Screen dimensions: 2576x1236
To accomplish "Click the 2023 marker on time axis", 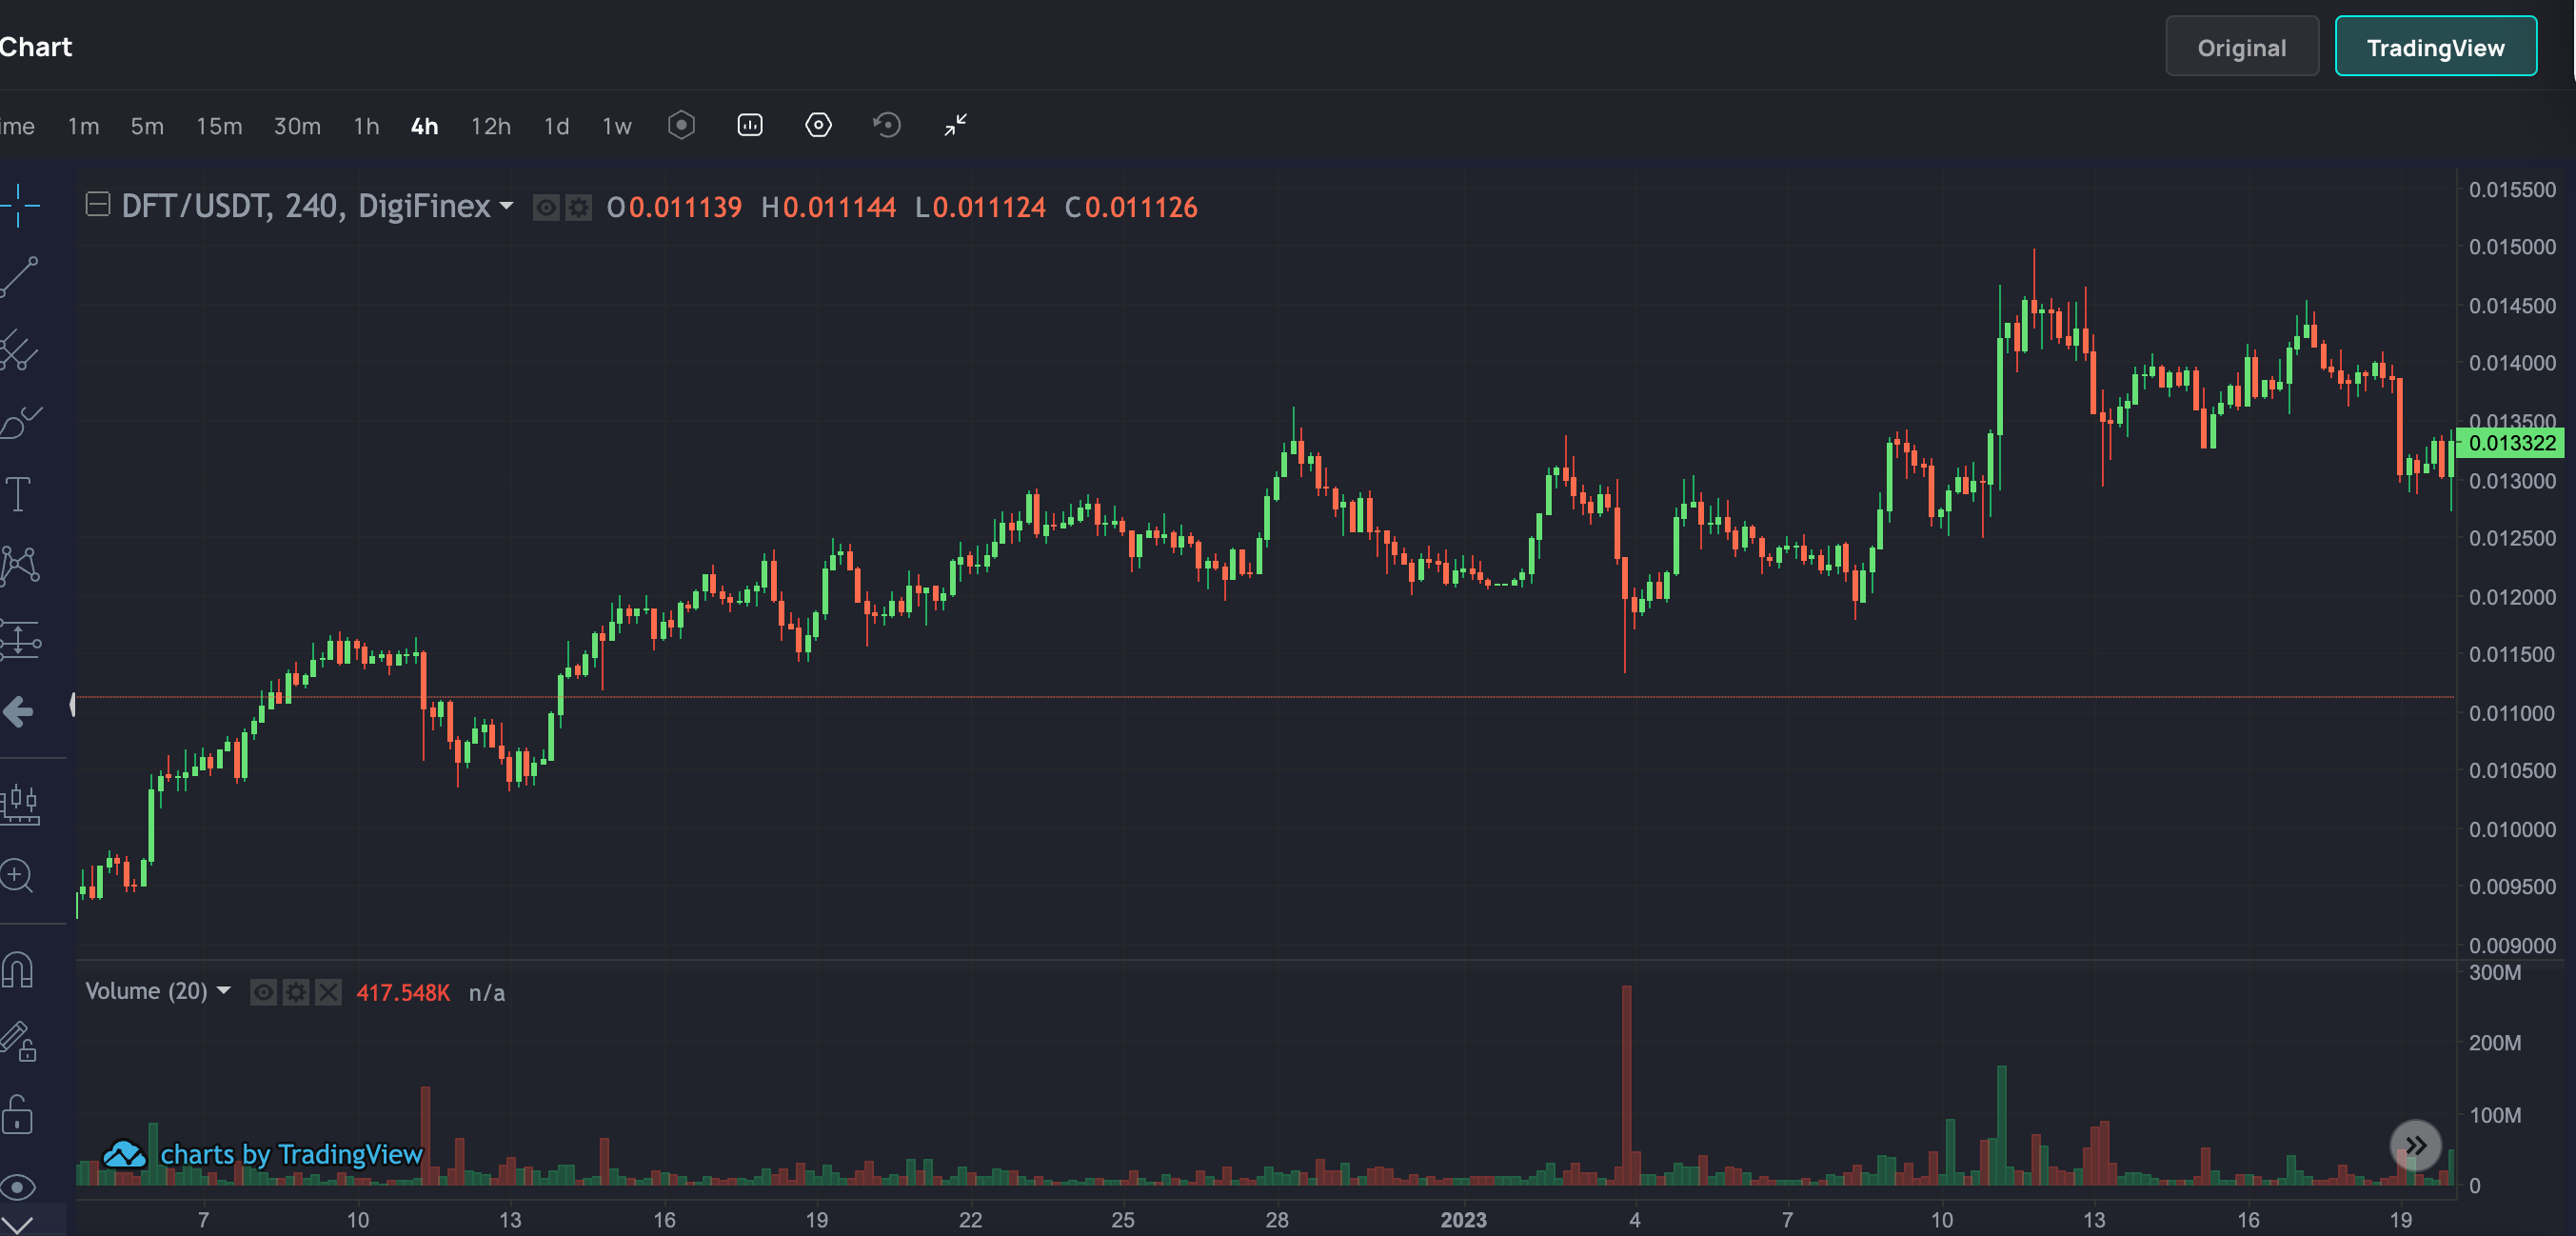I will coord(1463,1219).
